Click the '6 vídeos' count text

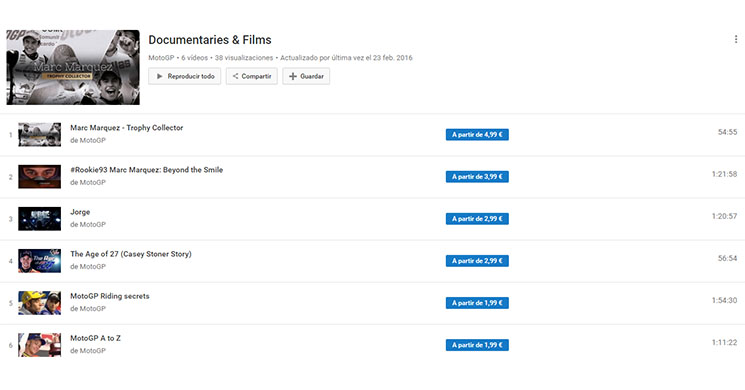point(195,58)
